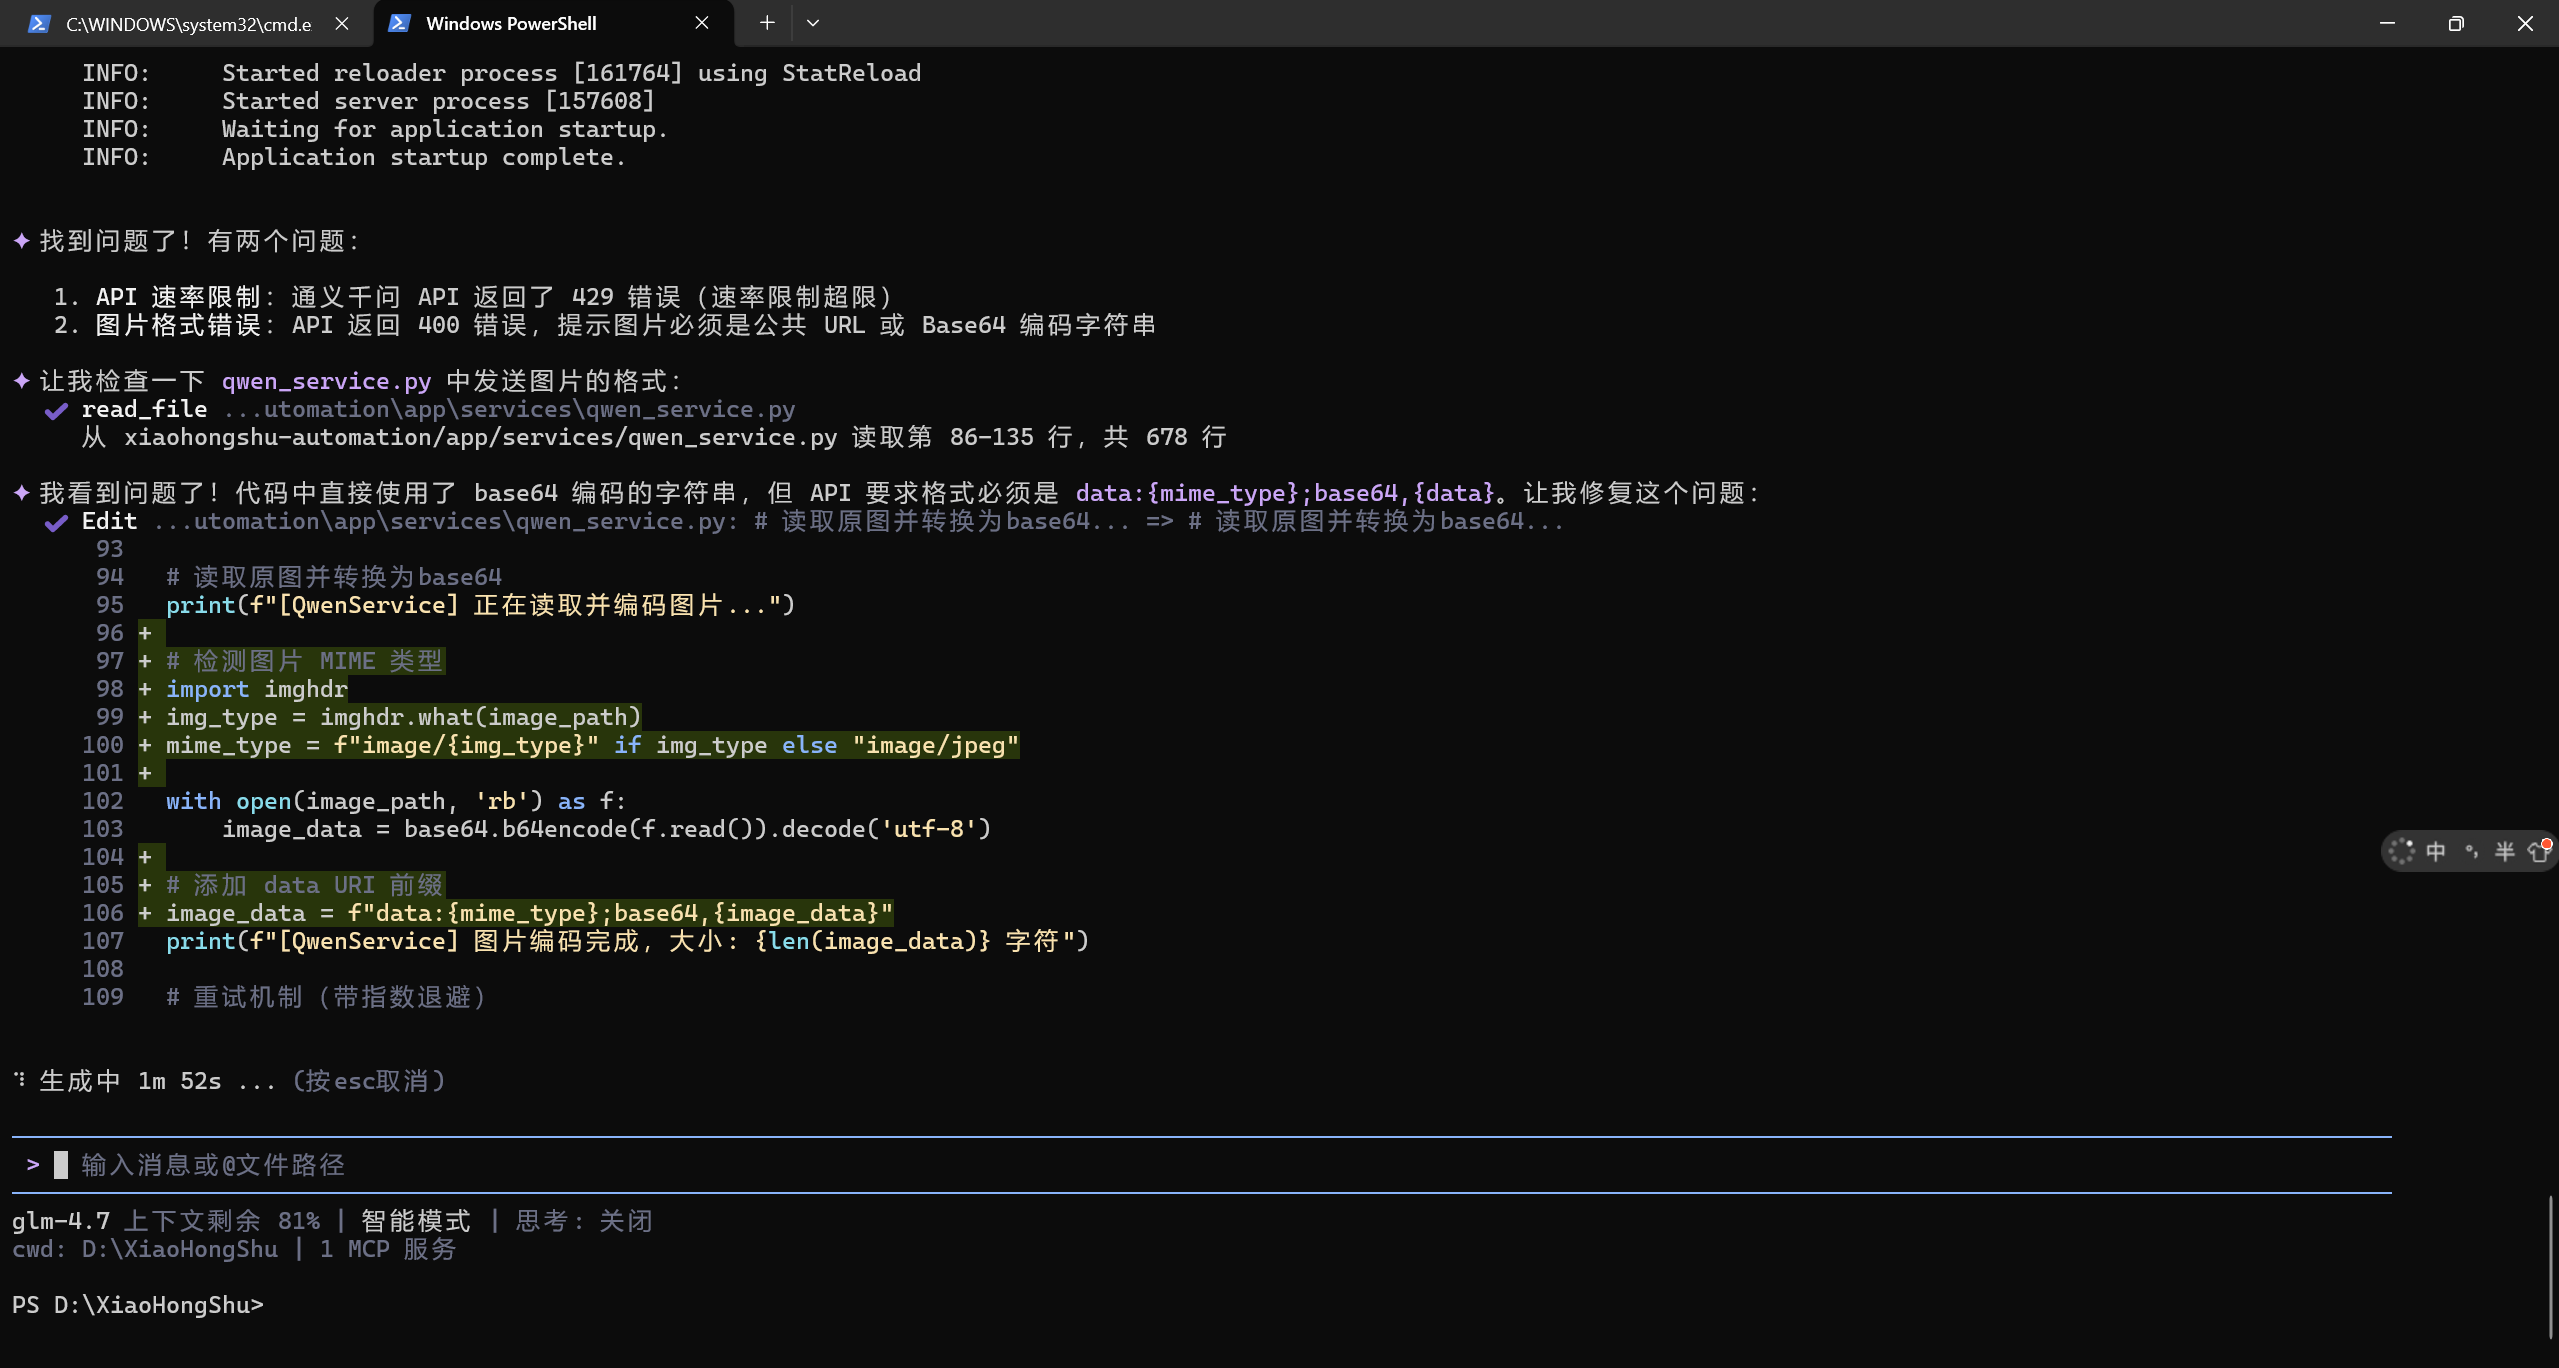Focus the 输入消息或@文件路径 input field
The width and height of the screenshot is (2559, 1368).
pos(213,1165)
